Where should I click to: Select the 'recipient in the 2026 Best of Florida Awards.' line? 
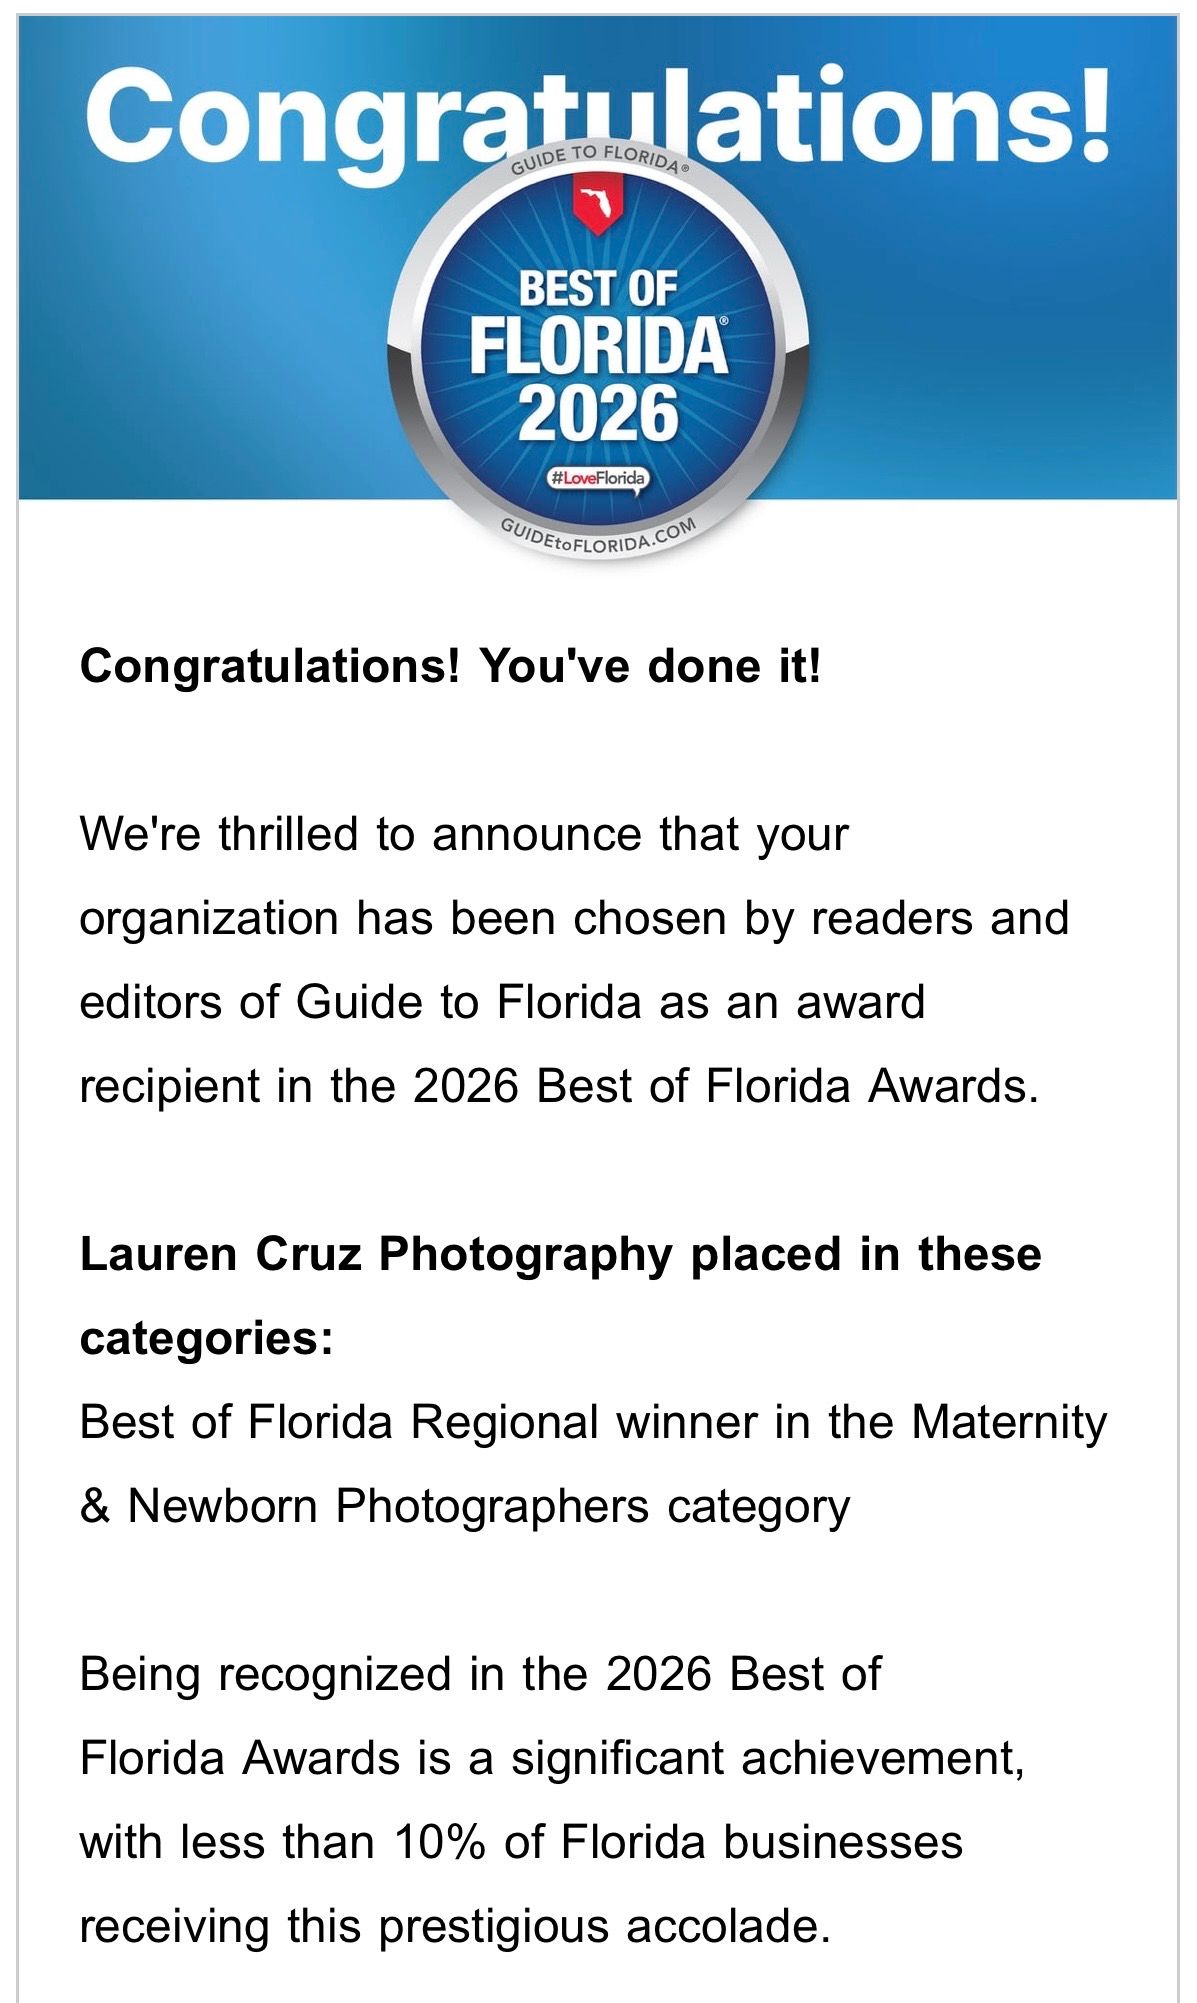click(559, 1087)
